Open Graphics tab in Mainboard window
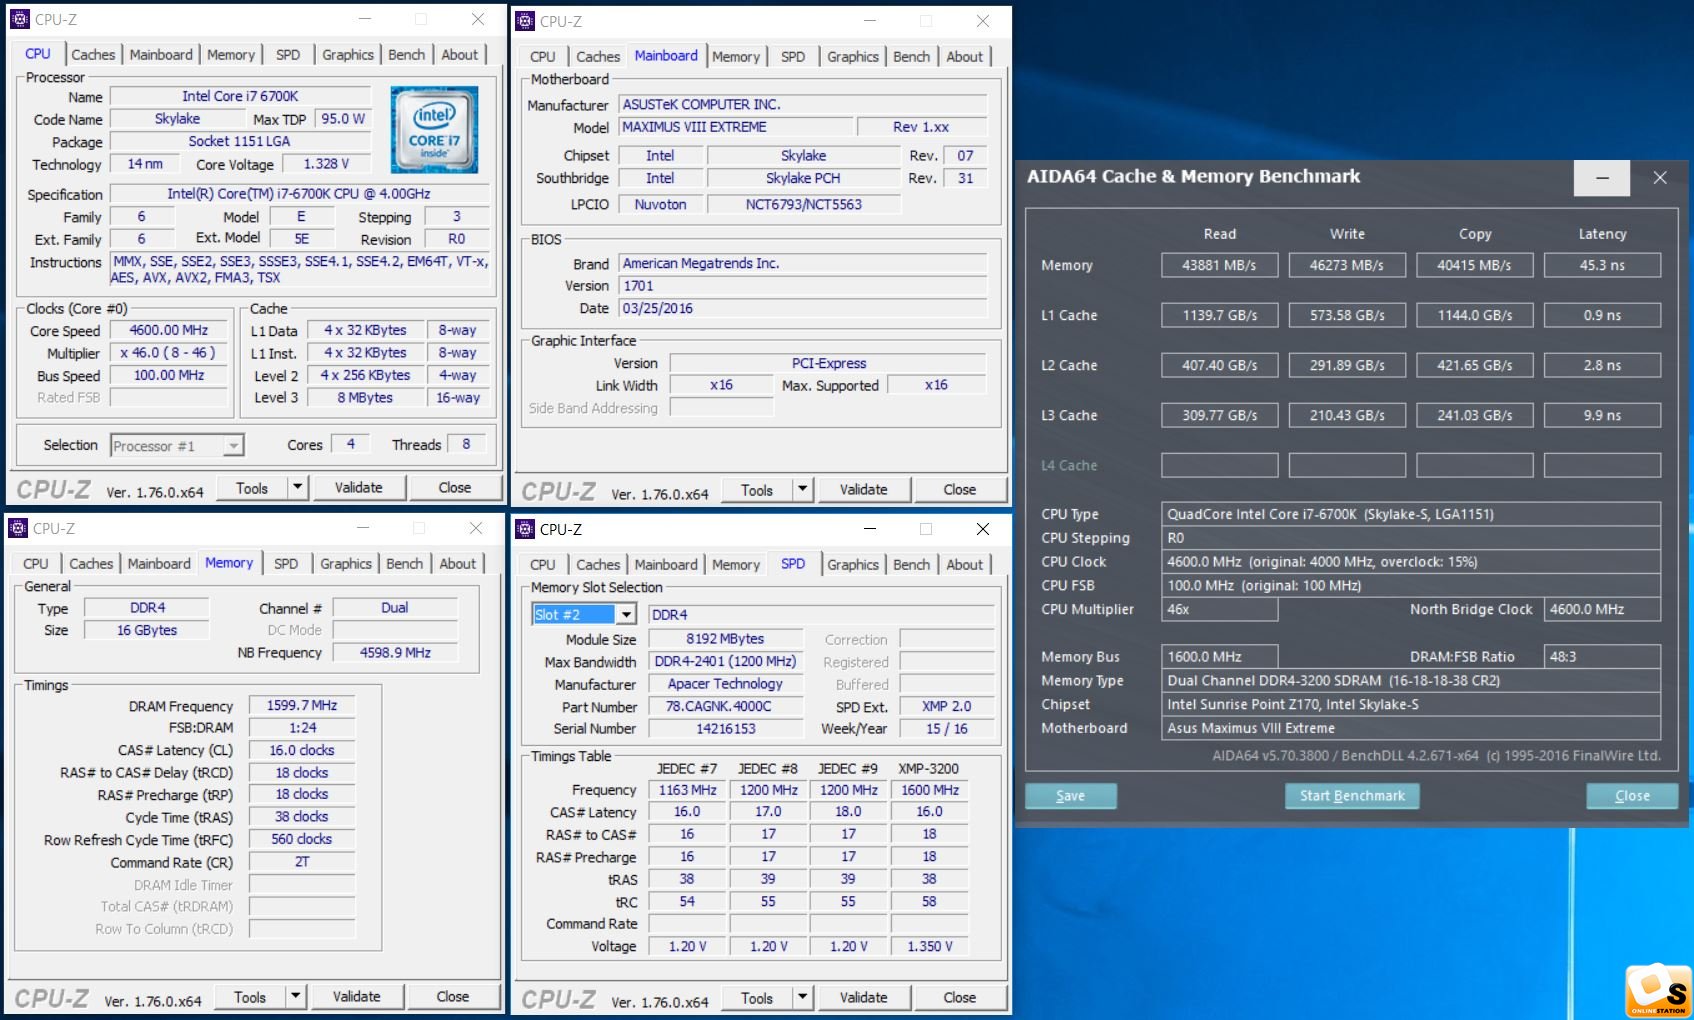This screenshot has width=1694, height=1020. [x=853, y=57]
